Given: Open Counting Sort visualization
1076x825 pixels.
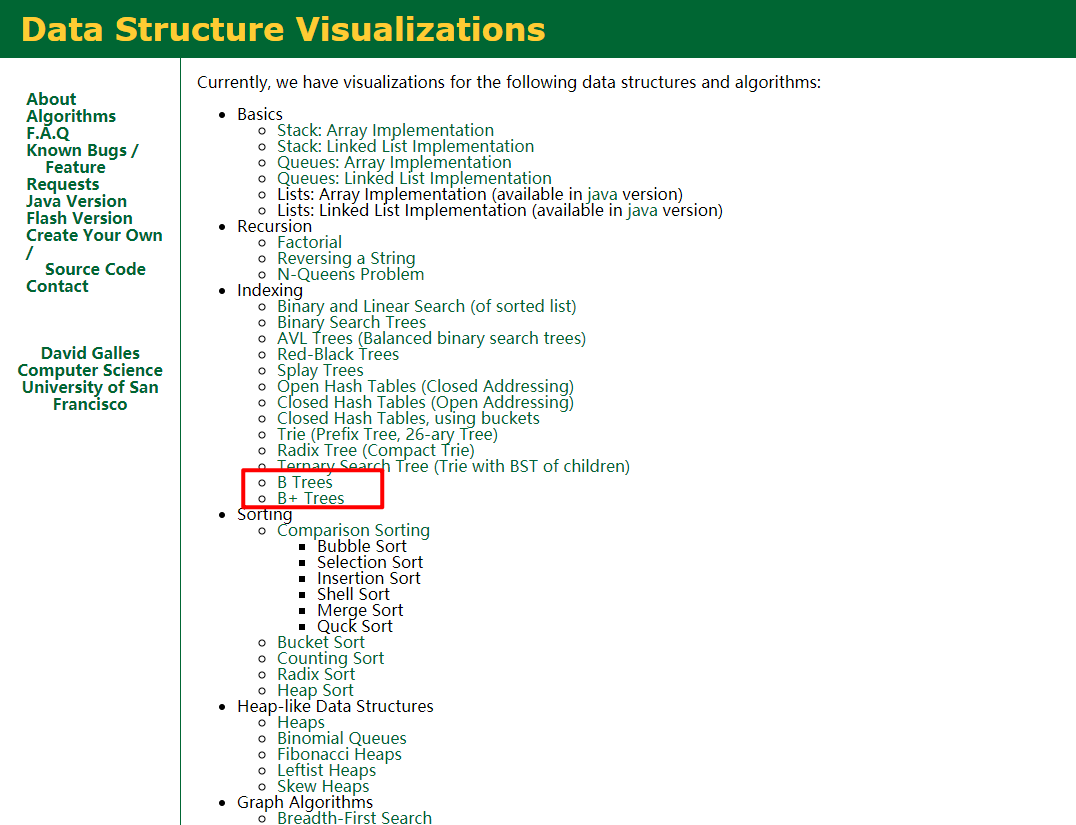Looking at the screenshot, I should pyautogui.click(x=330, y=659).
